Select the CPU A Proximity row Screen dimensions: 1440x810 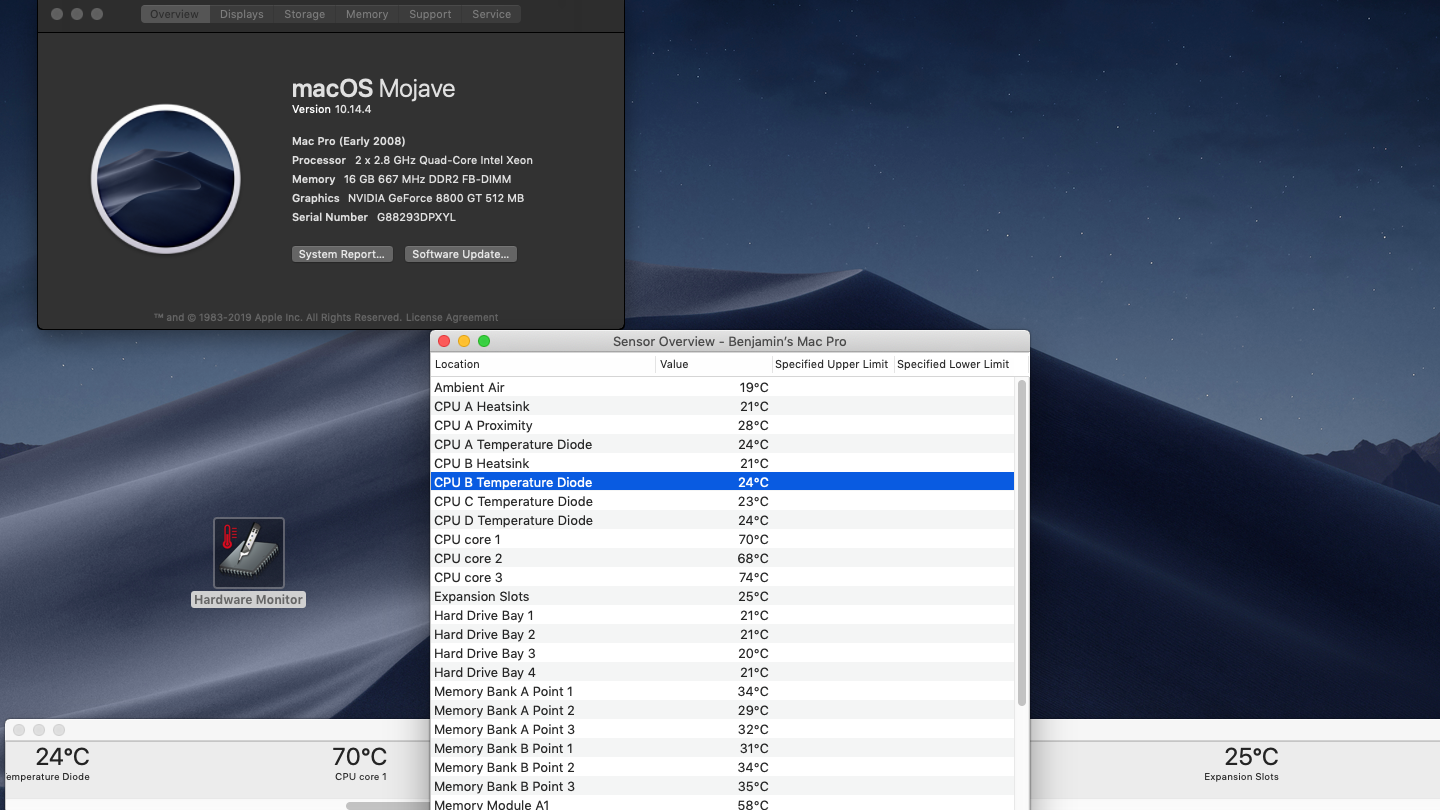click(722, 425)
